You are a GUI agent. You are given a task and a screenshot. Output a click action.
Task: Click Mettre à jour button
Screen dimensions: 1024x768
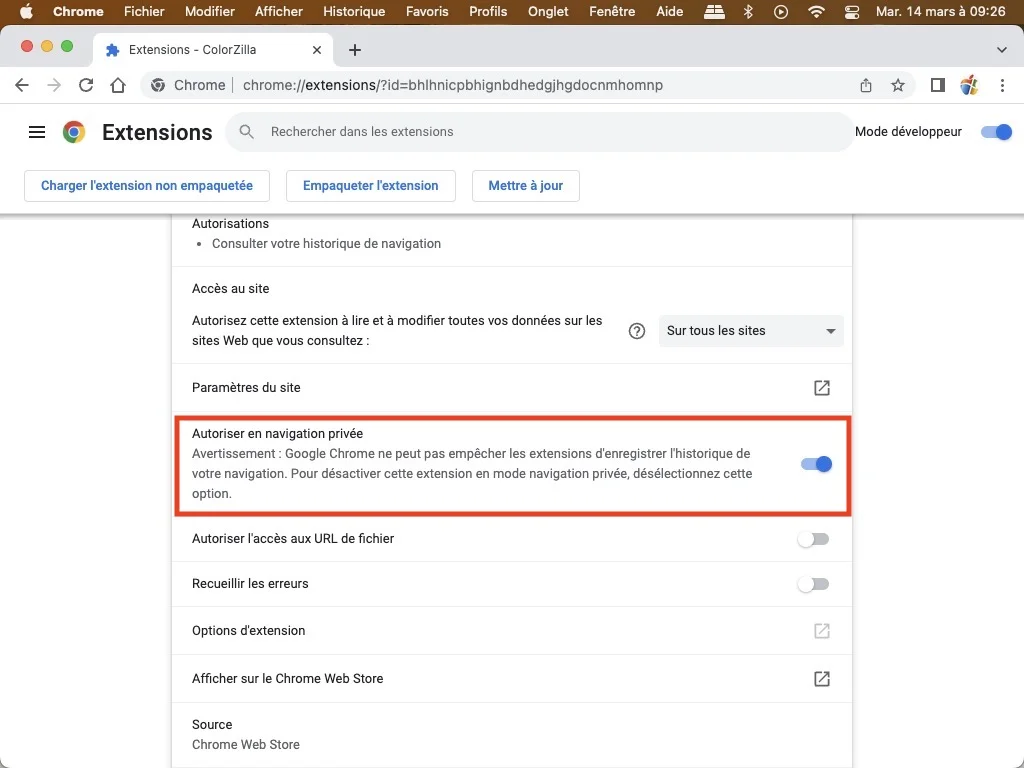[526, 185]
